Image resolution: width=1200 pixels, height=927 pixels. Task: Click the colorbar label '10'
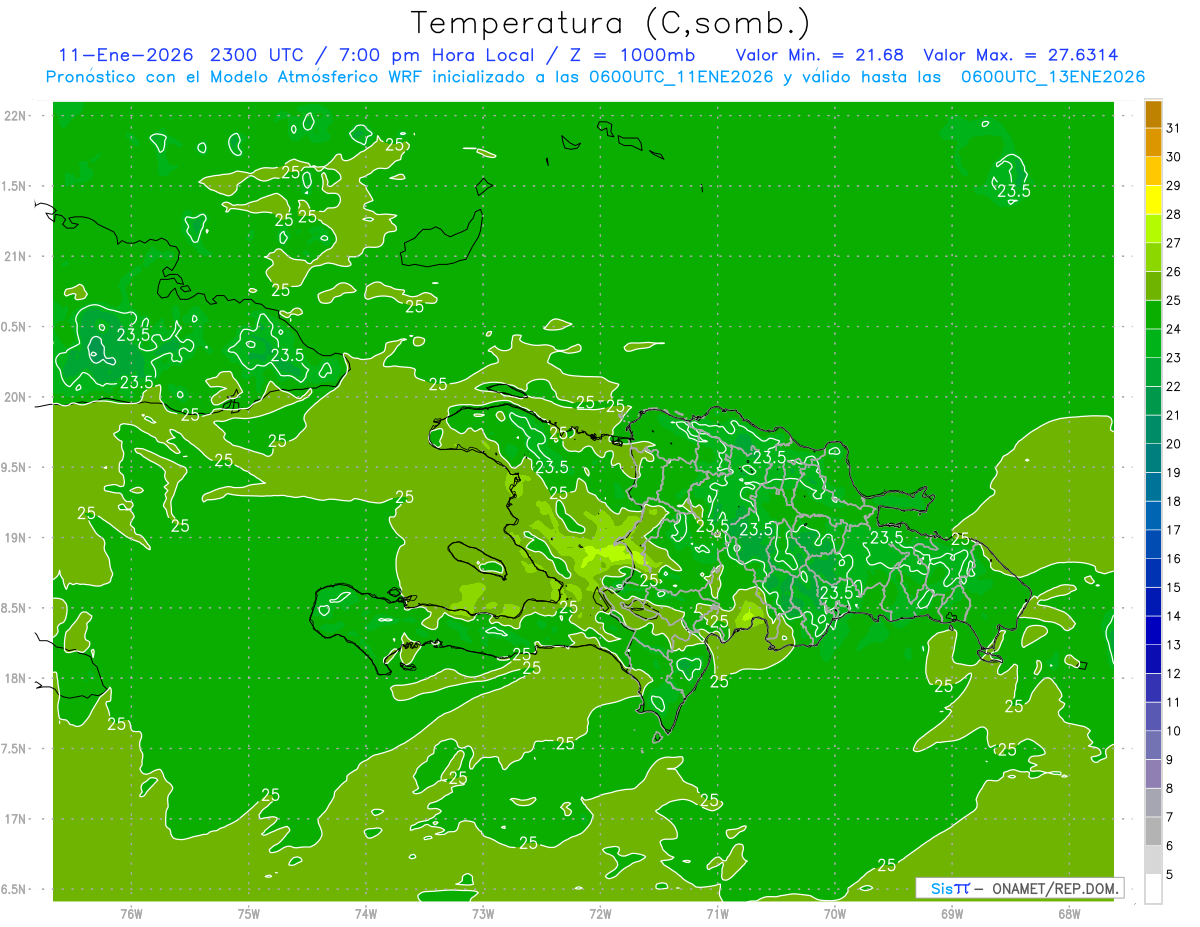point(1174,731)
